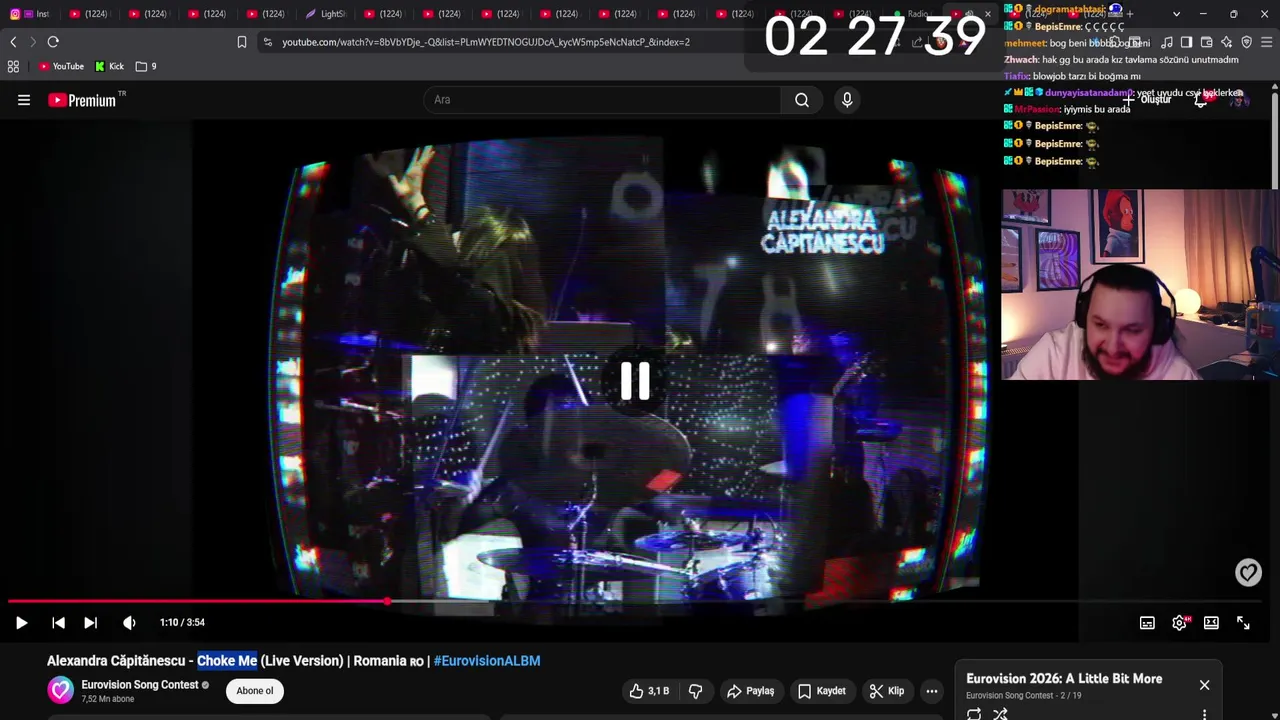Open the YouTube bookmark
The width and height of the screenshot is (1280, 720).
pos(61,66)
